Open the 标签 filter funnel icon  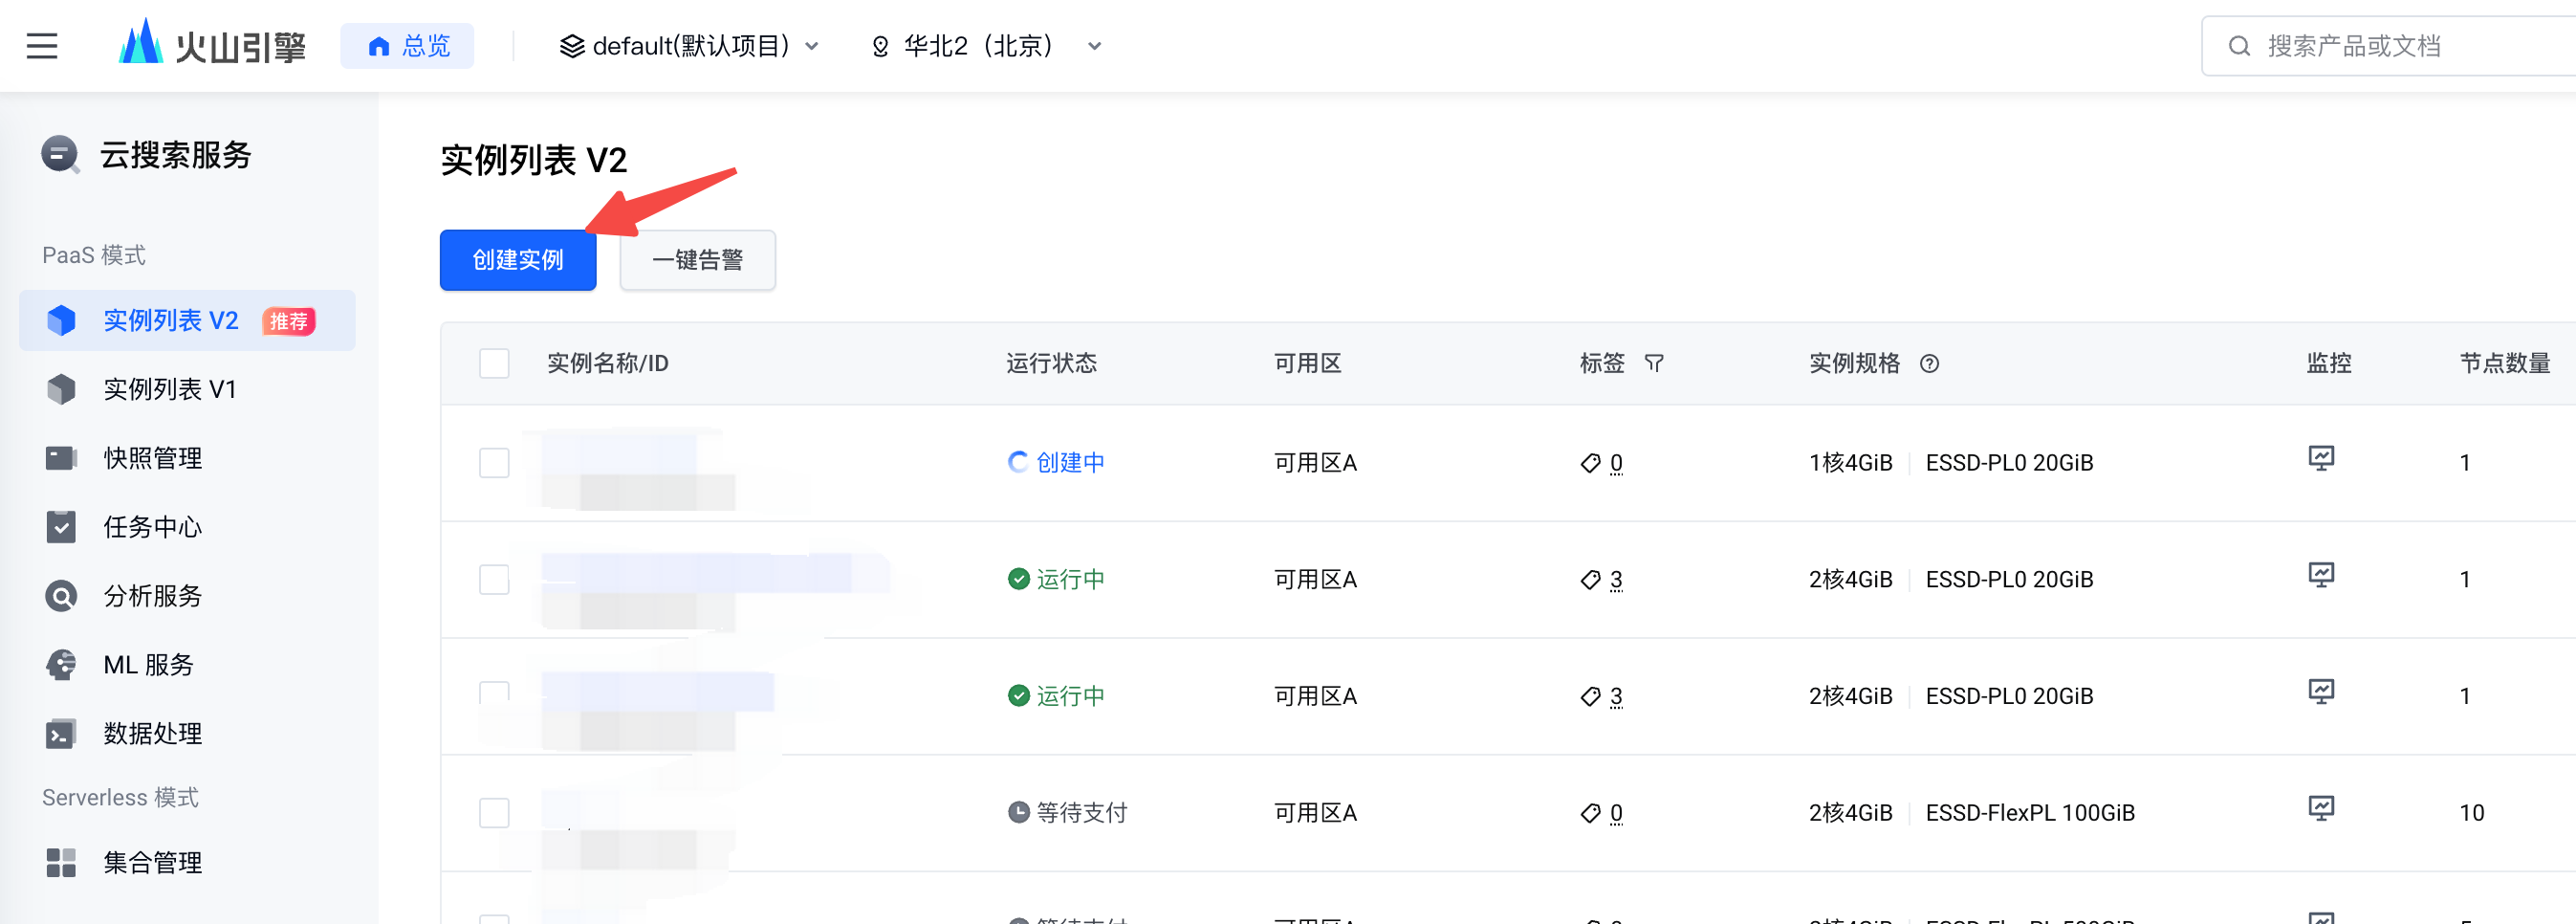click(1654, 363)
